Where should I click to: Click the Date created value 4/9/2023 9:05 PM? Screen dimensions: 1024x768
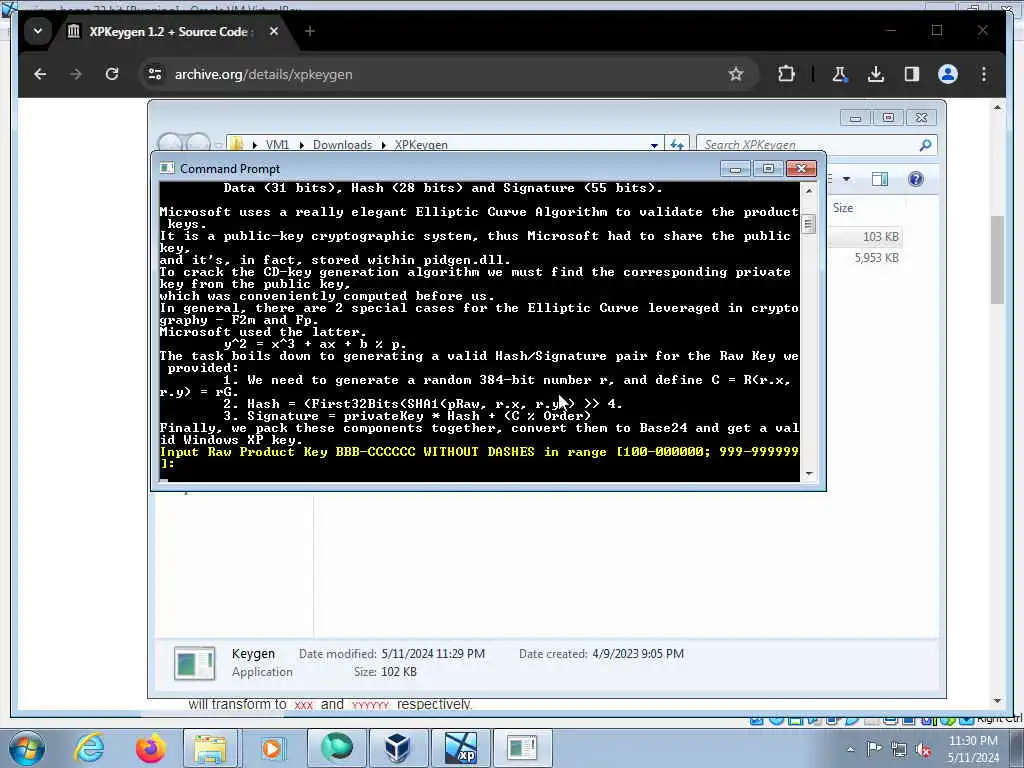(638, 654)
